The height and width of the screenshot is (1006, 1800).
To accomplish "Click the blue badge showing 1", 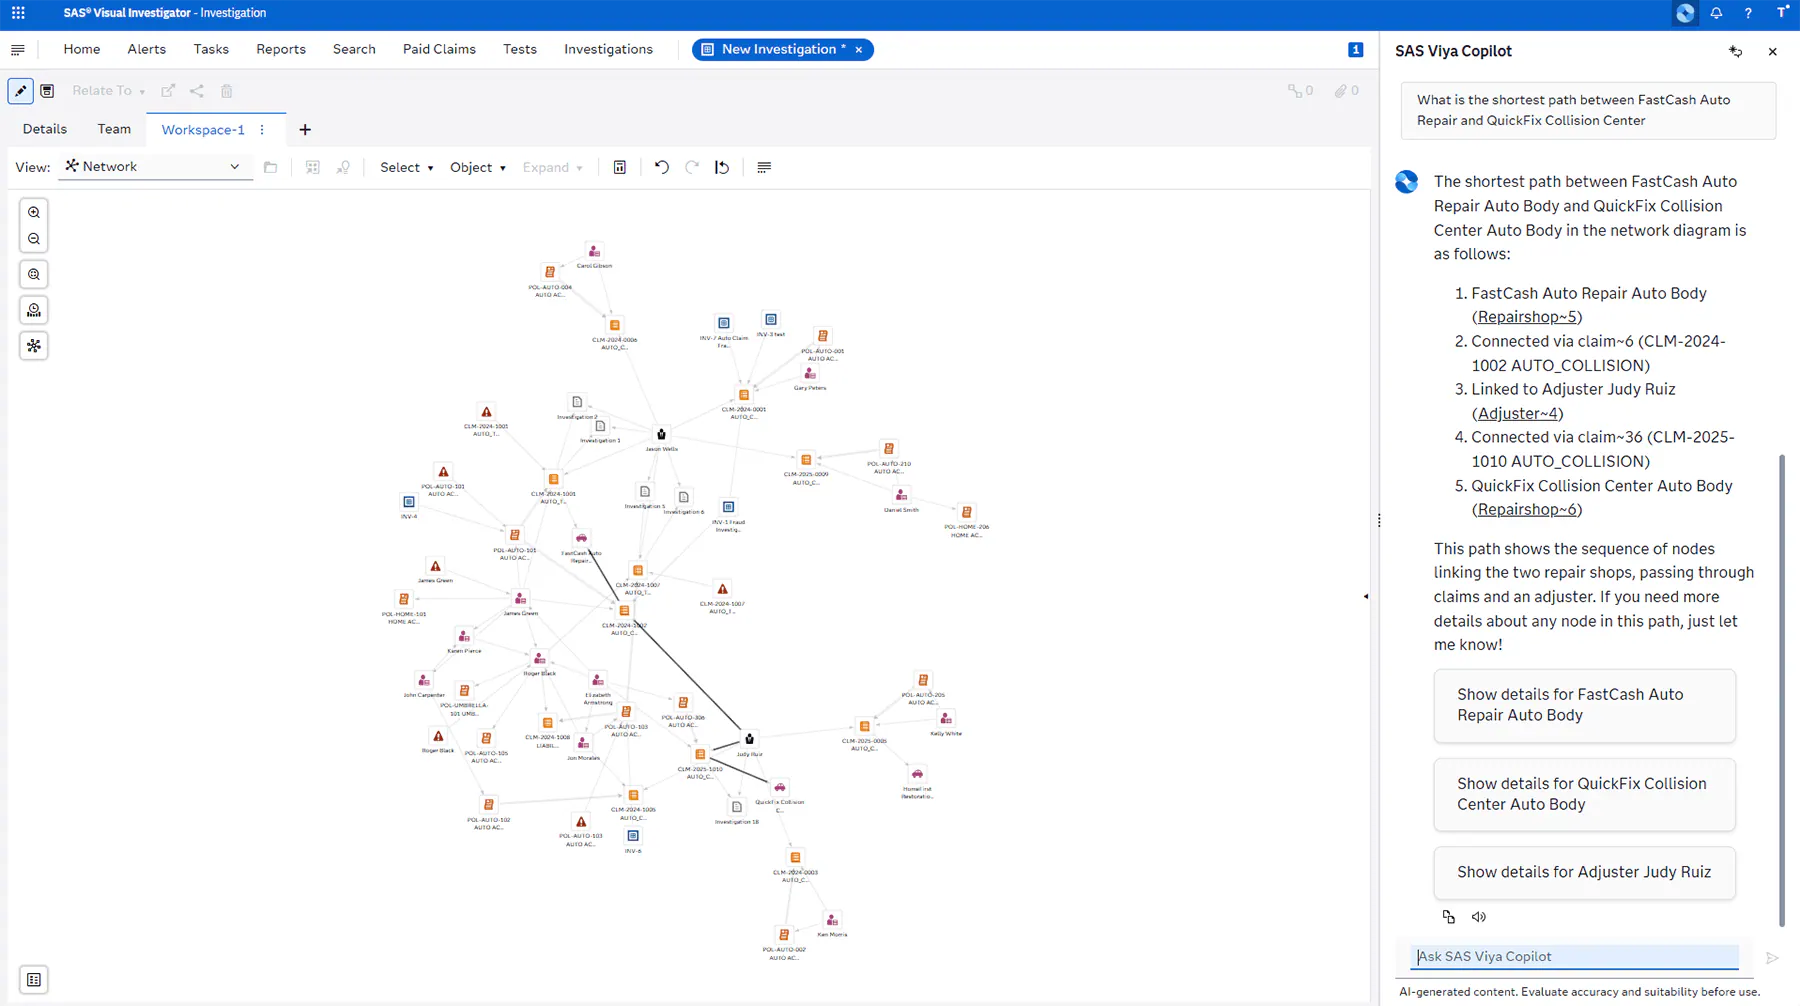I will tap(1356, 50).
